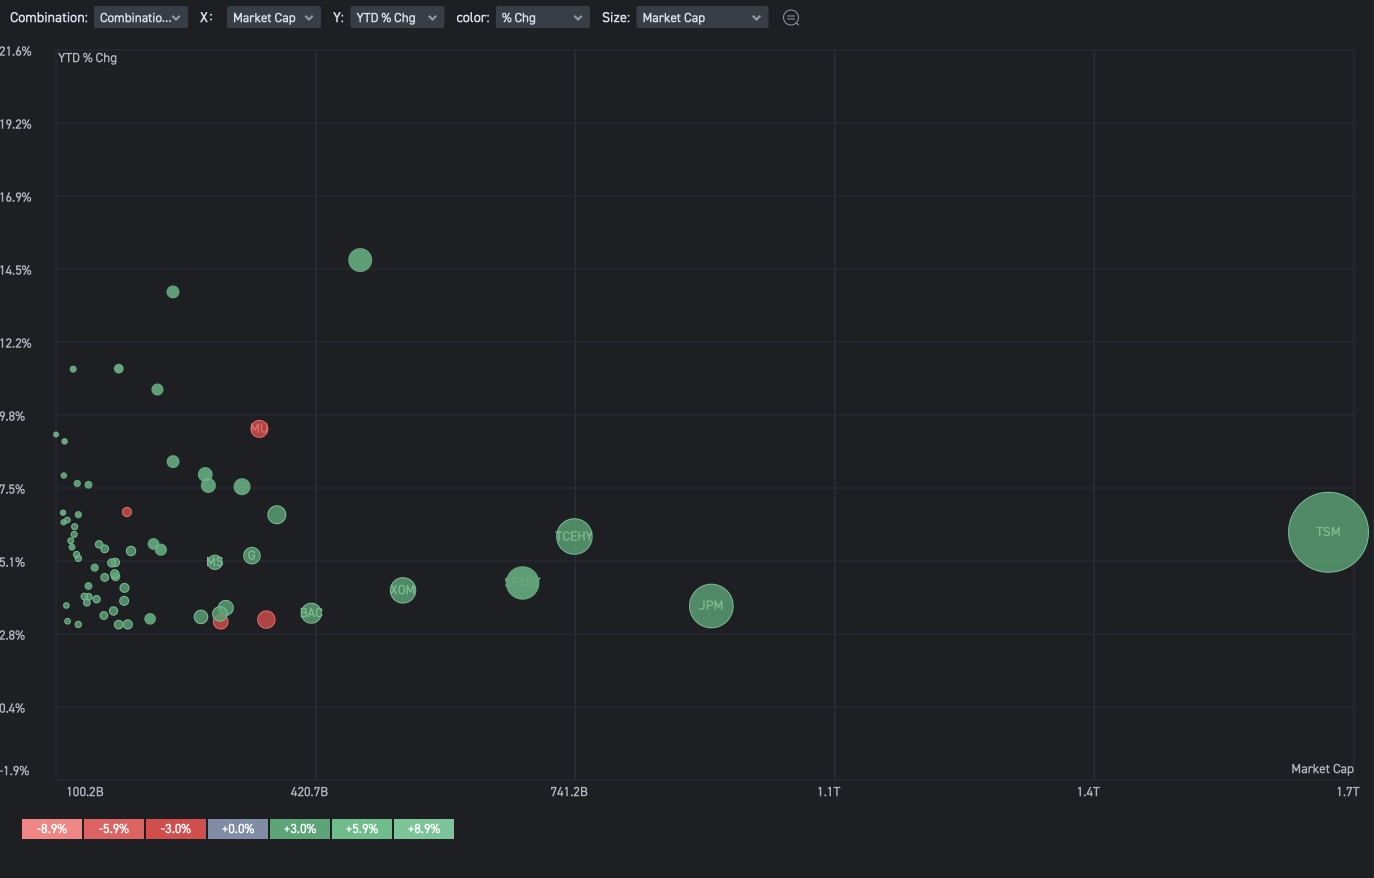Click the XOM data point
This screenshot has width=1374, height=878.
point(402,590)
